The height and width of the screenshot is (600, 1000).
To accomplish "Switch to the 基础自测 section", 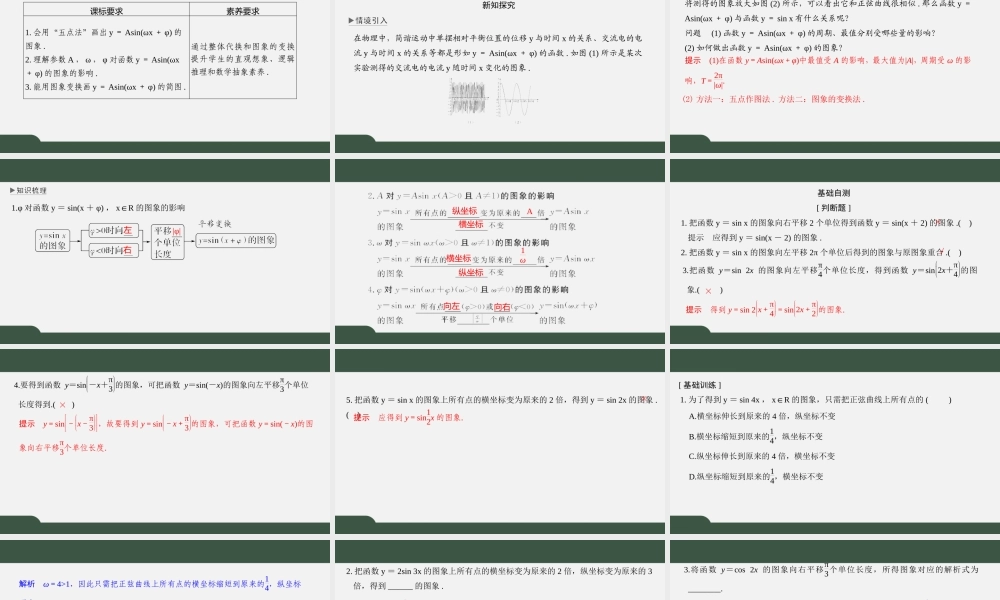I will pyautogui.click(x=832, y=193).
